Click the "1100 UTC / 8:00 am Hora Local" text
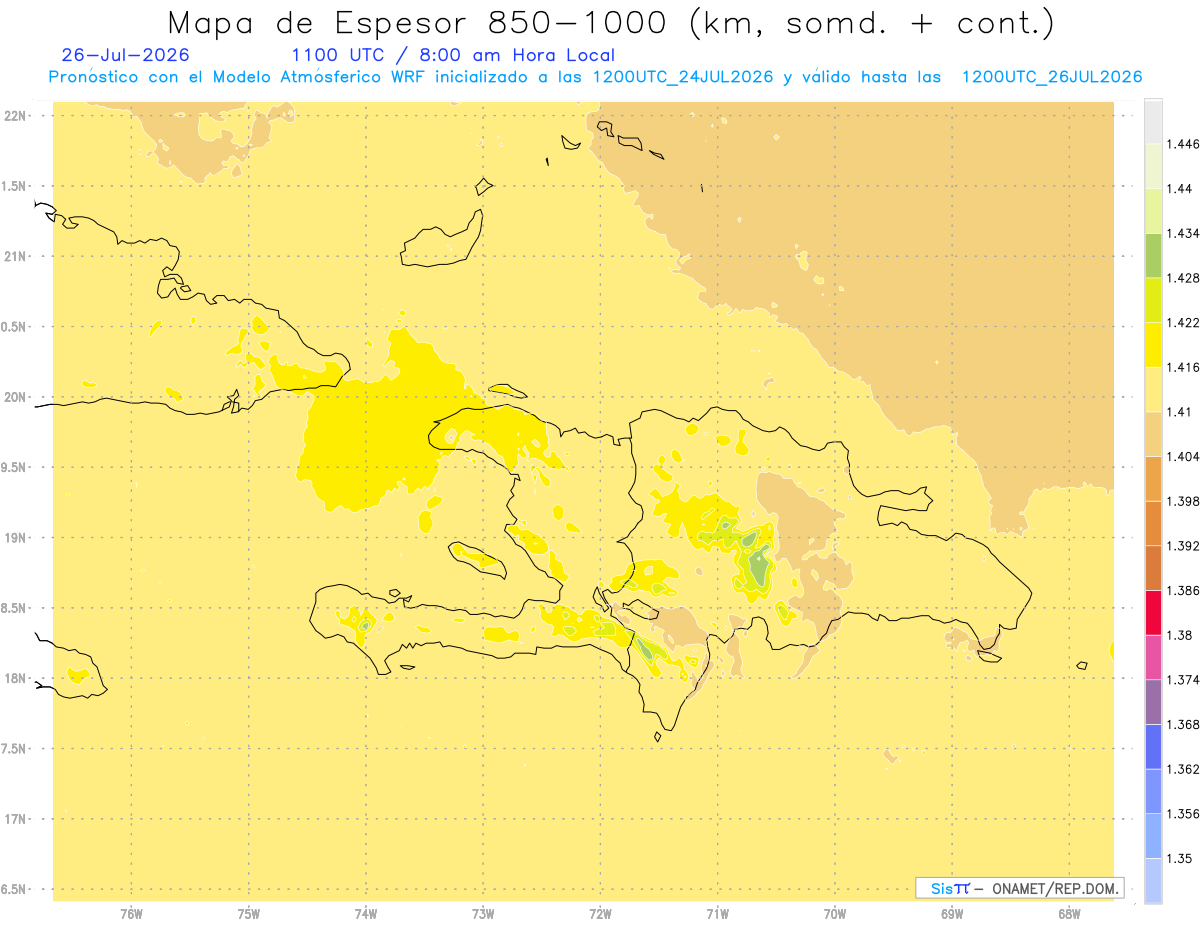Viewport: 1200px width, 927px height. coord(453,55)
